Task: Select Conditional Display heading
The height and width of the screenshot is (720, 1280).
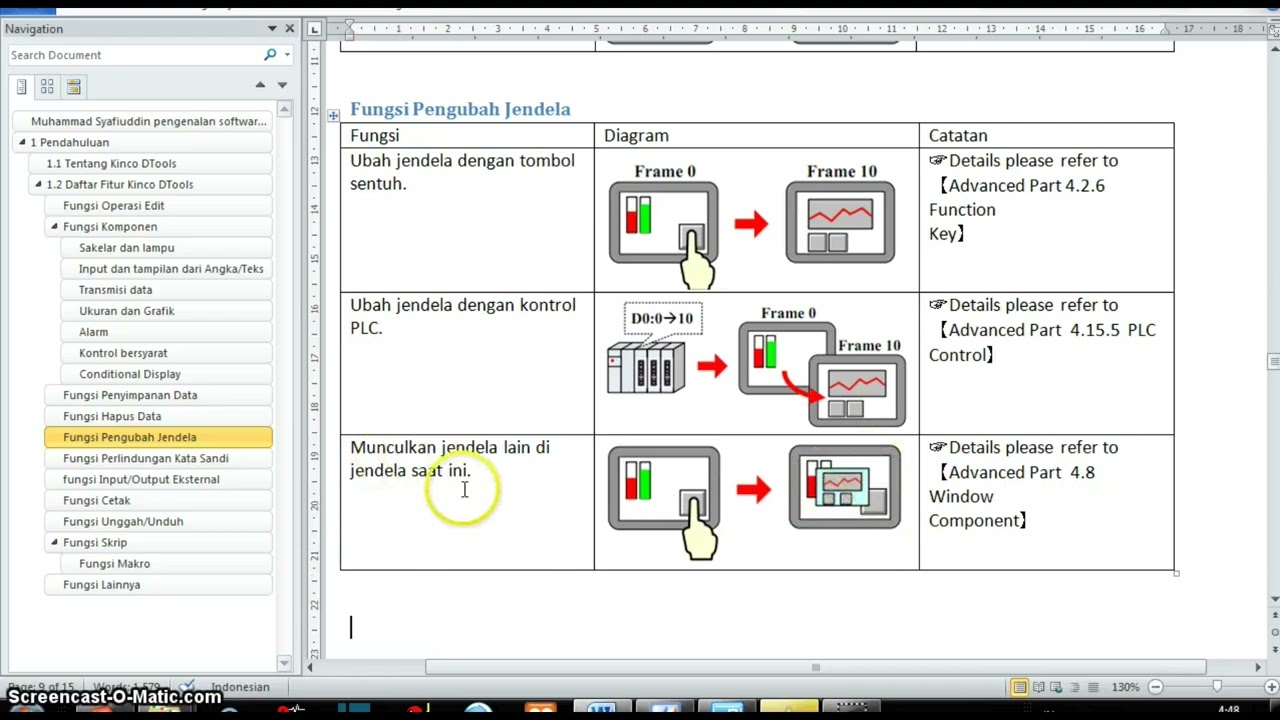Action: 167,373
